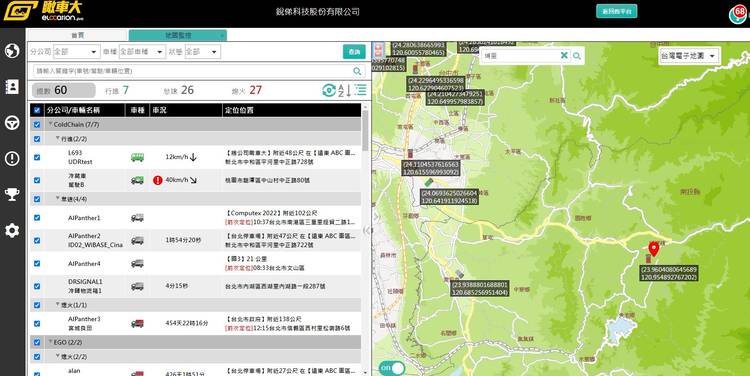Screen dimensions: 750x376
Task: Open the alert exclamation section in sidebar
Action: pos(12,158)
